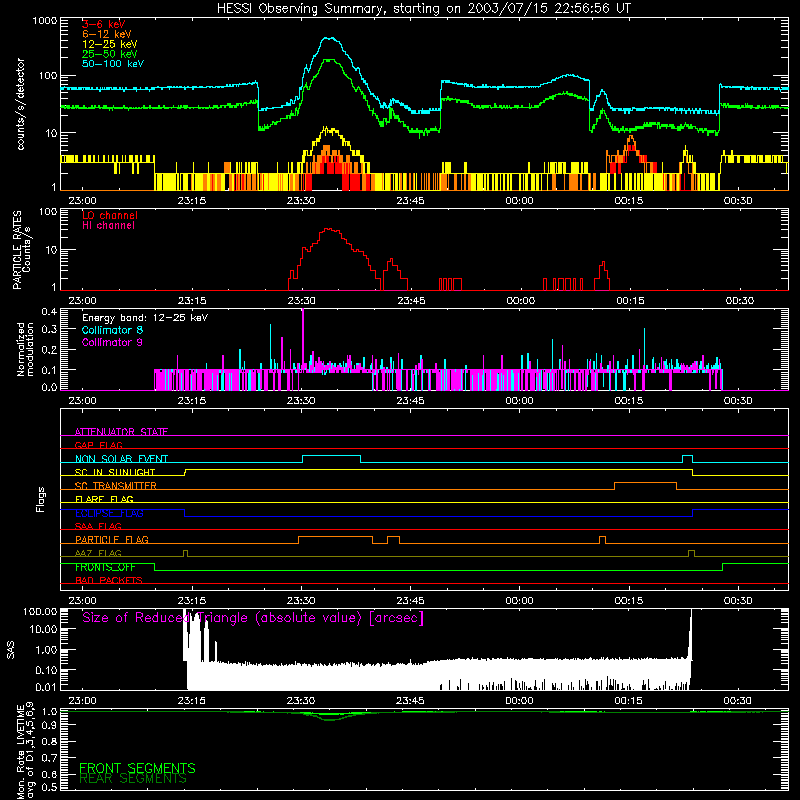Select the green 25-50 keV legend entry
The width and height of the screenshot is (800, 800).
pyautogui.click(x=110, y=54)
